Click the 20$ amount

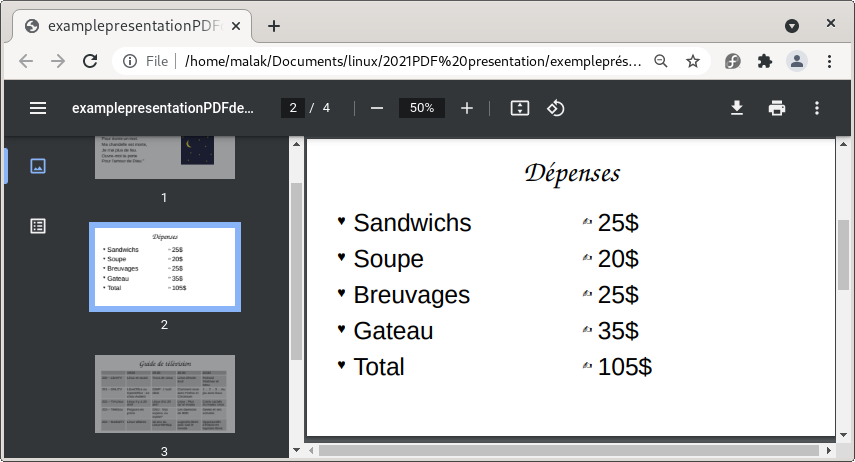tap(618, 259)
